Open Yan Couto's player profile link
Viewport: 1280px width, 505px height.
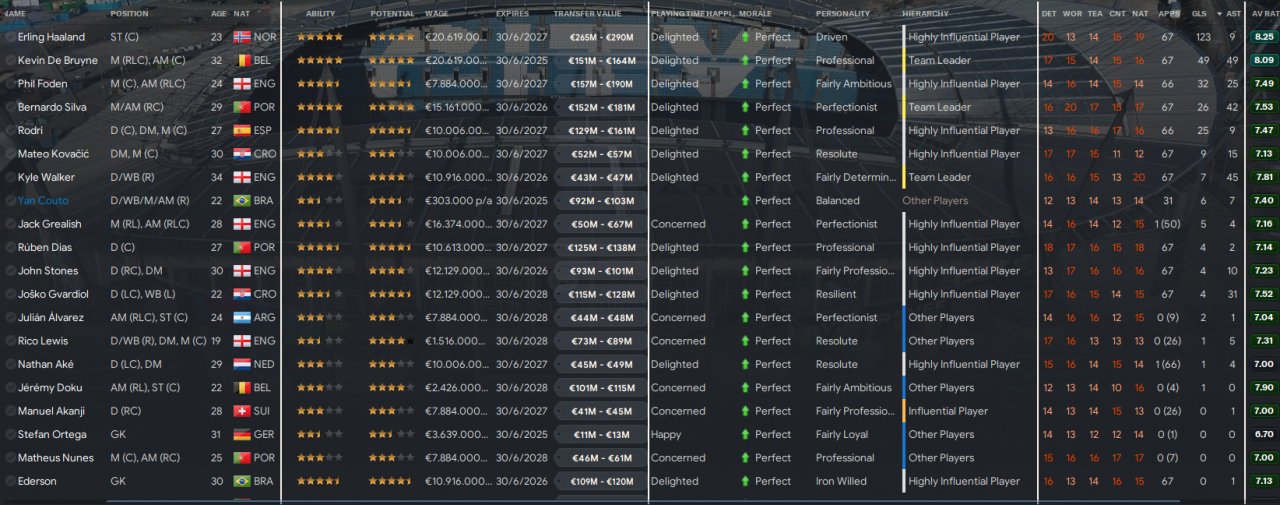pos(43,200)
